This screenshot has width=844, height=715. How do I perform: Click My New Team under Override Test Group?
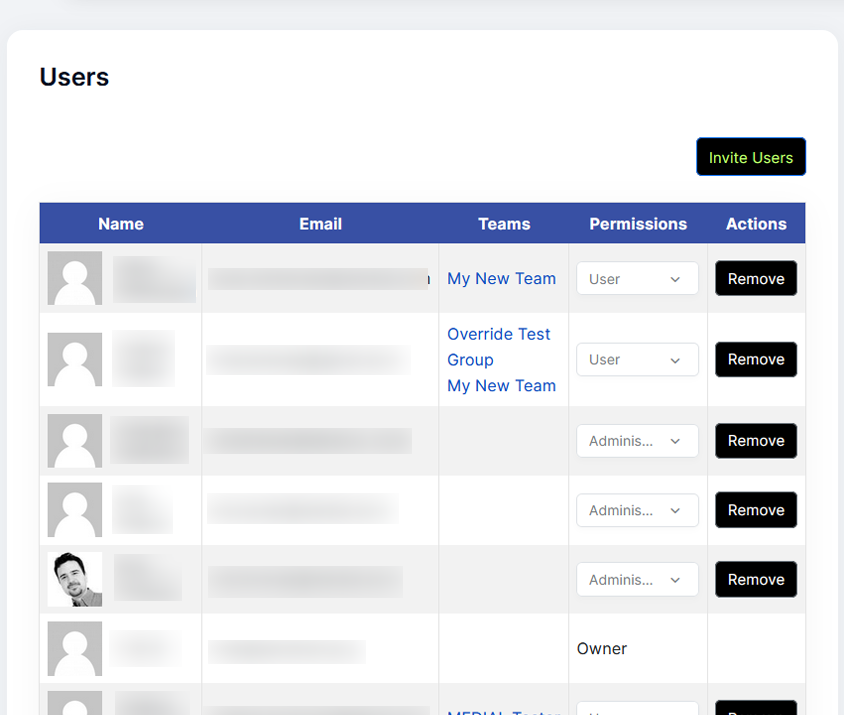click(x=501, y=385)
